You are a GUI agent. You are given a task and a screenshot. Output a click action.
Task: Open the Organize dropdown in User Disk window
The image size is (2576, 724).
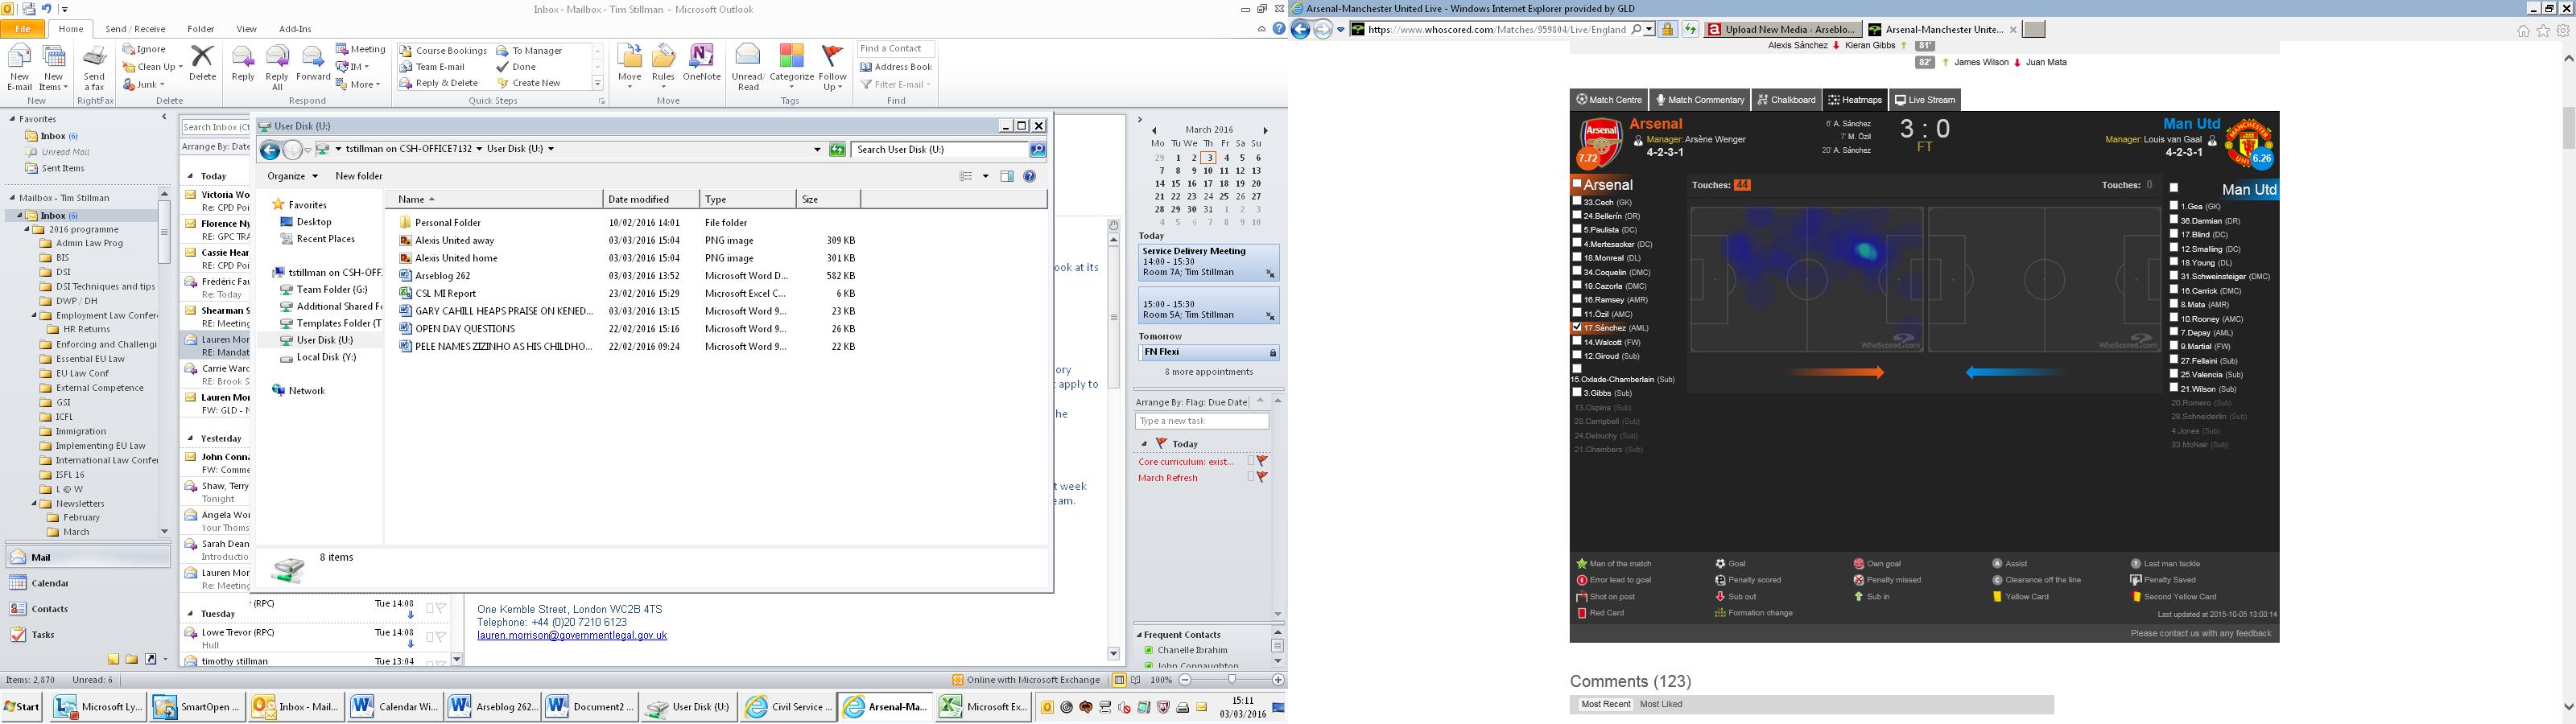pos(292,176)
